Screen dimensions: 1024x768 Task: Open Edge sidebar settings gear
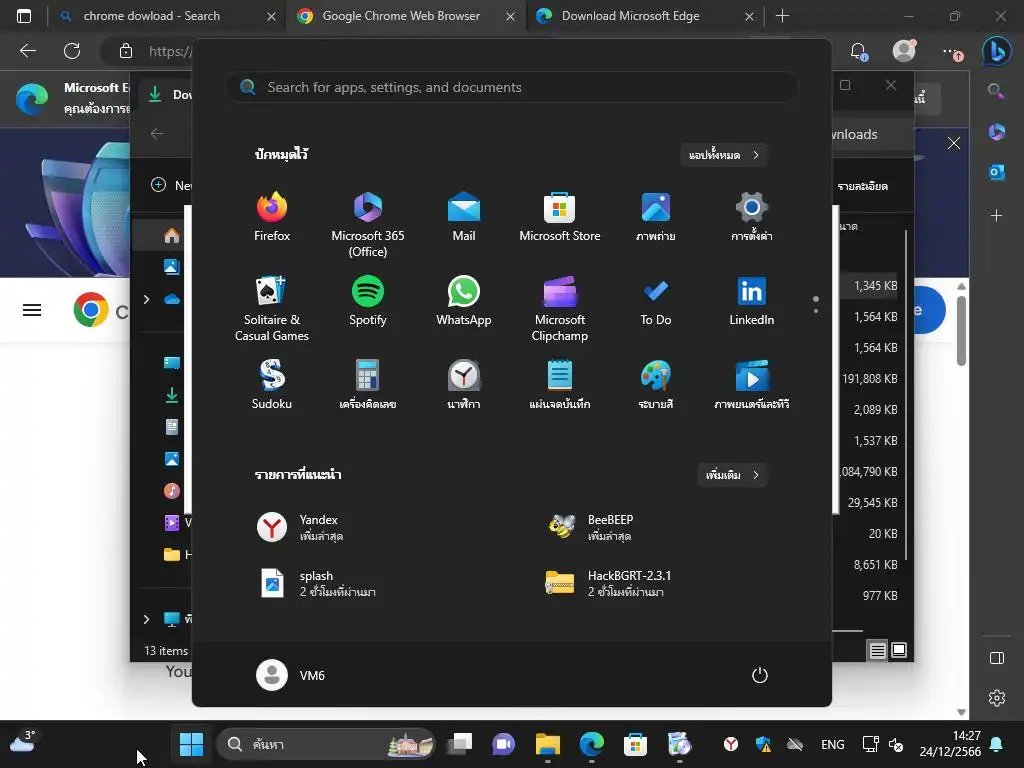(x=997, y=698)
